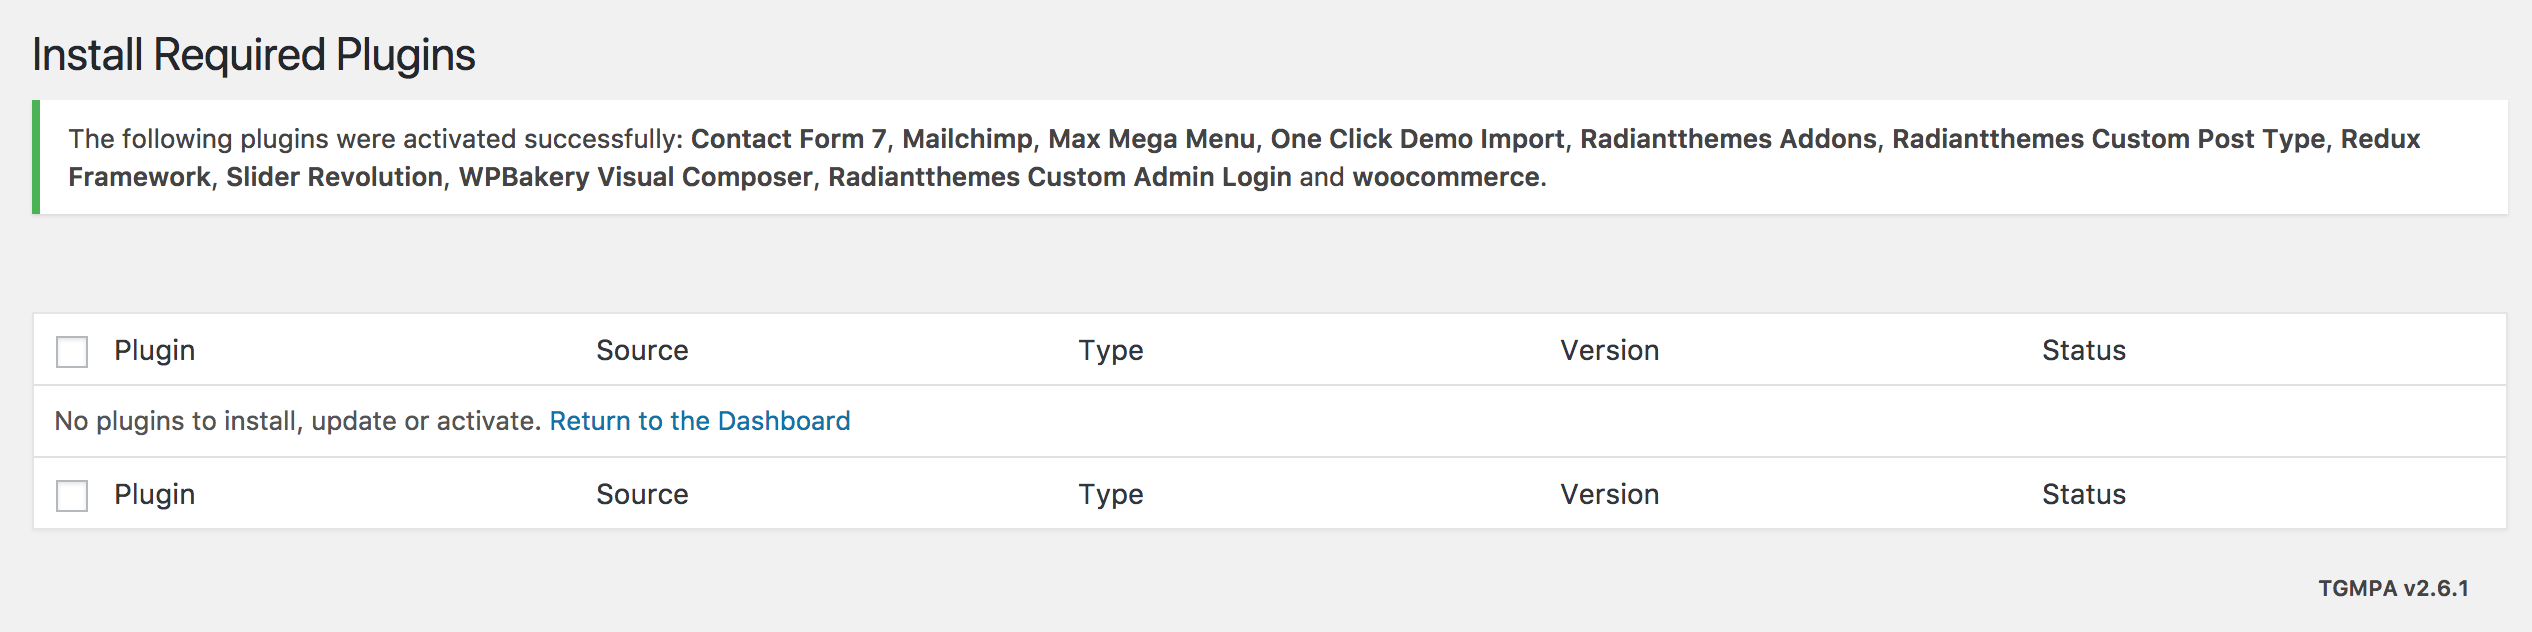Click the Plugin label in table footer
Viewport: 2532px width, 632px height.
point(154,495)
